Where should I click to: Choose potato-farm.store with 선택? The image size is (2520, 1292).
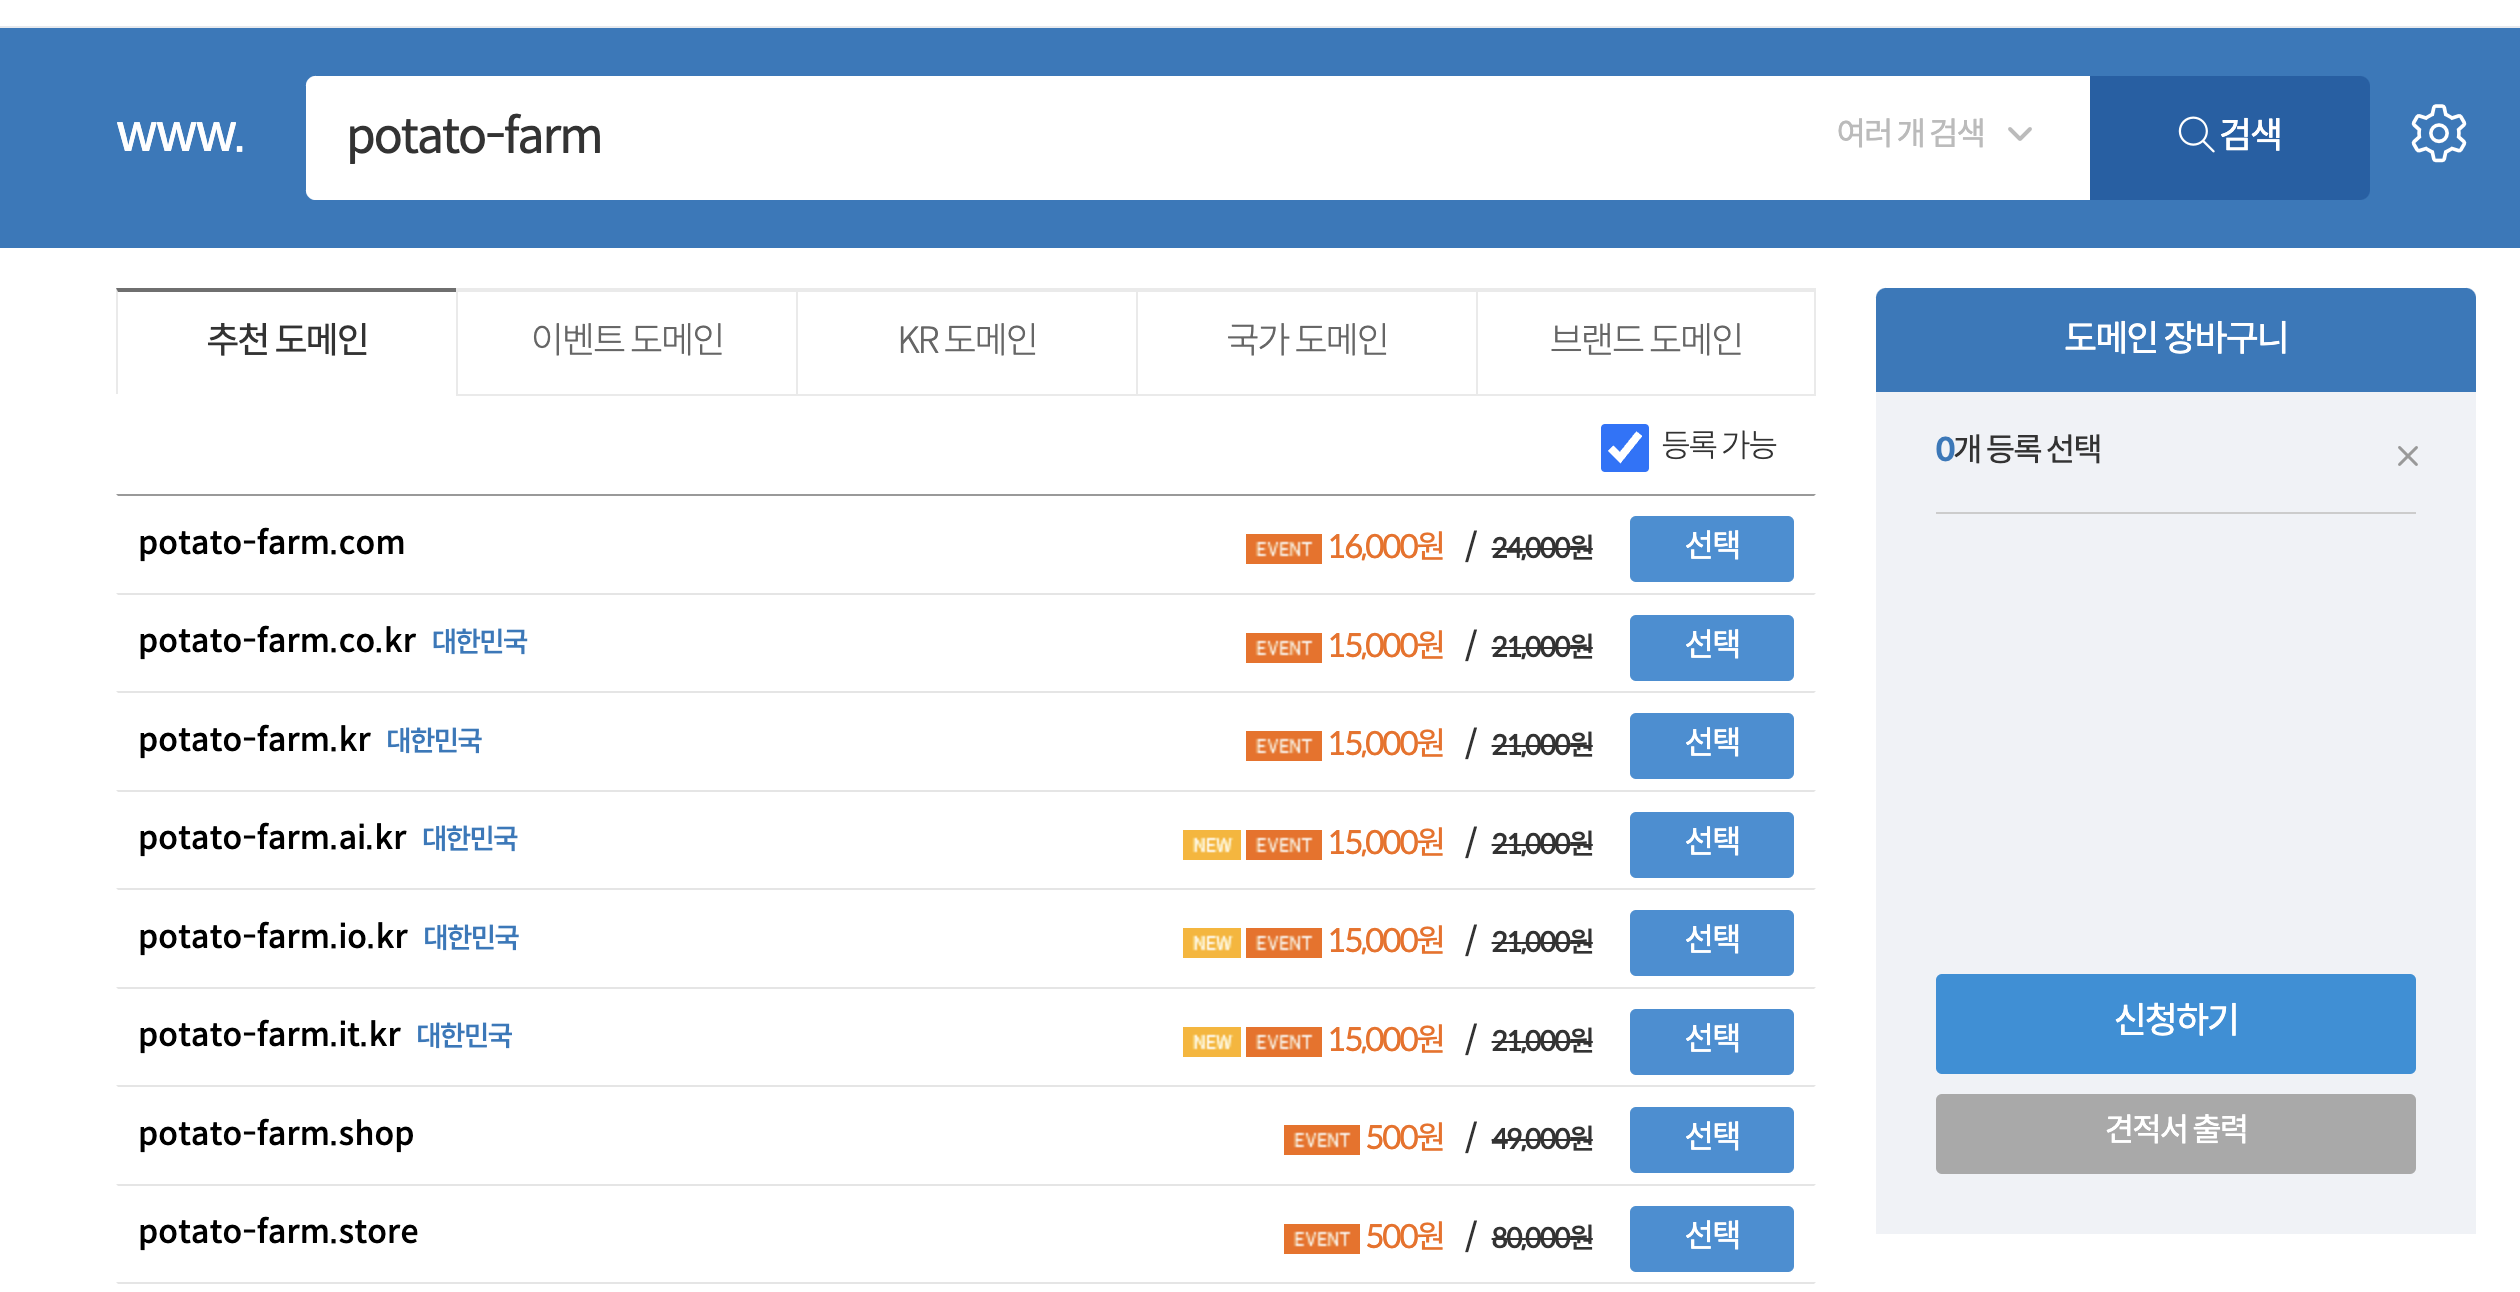1711,1238
